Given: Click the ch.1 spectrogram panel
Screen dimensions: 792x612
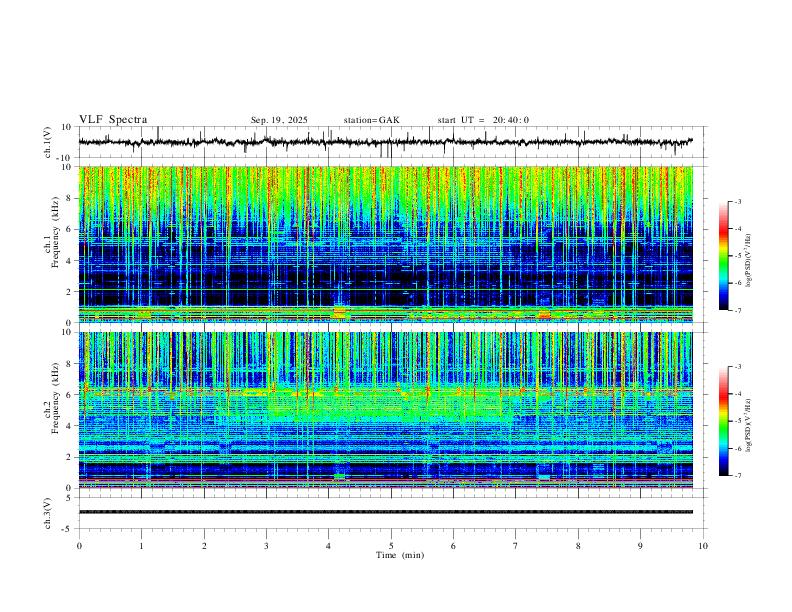Looking at the screenshot, I should point(386,244).
